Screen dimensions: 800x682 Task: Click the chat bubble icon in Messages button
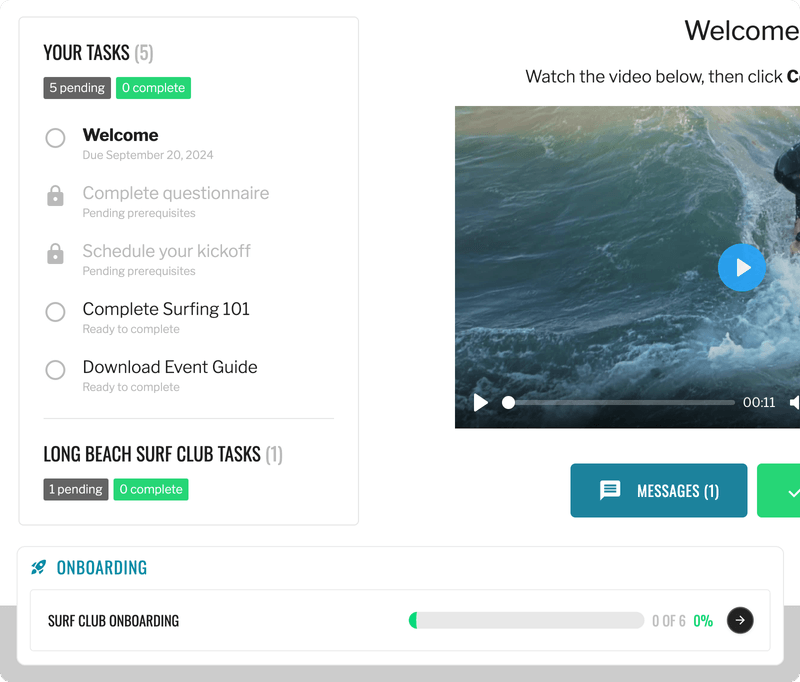tap(610, 490)
